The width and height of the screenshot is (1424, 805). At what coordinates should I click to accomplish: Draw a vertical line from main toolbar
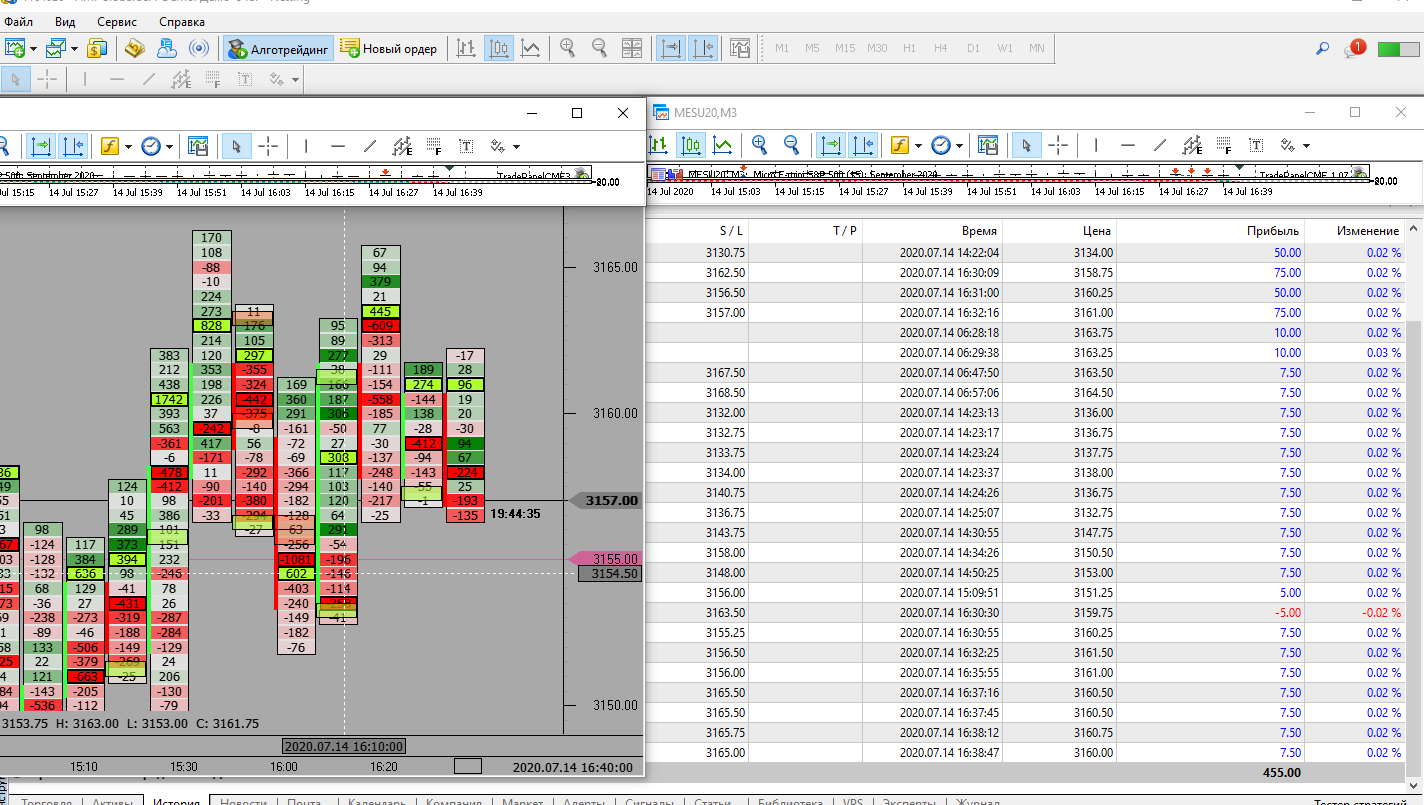[x=85, y=79]
